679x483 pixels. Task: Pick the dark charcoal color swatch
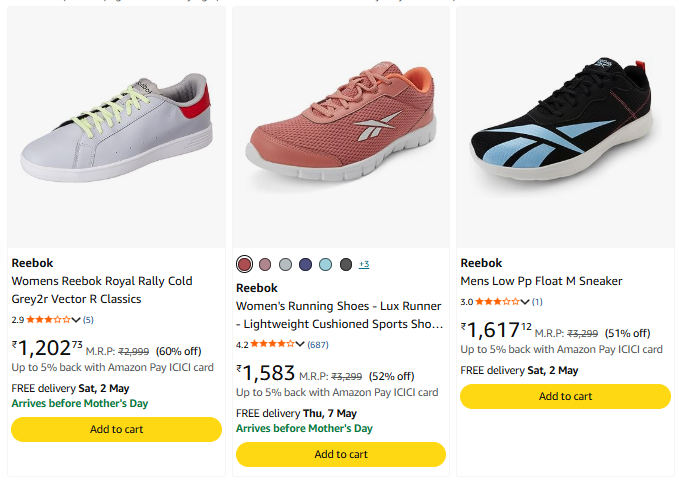tap(346, 264)
